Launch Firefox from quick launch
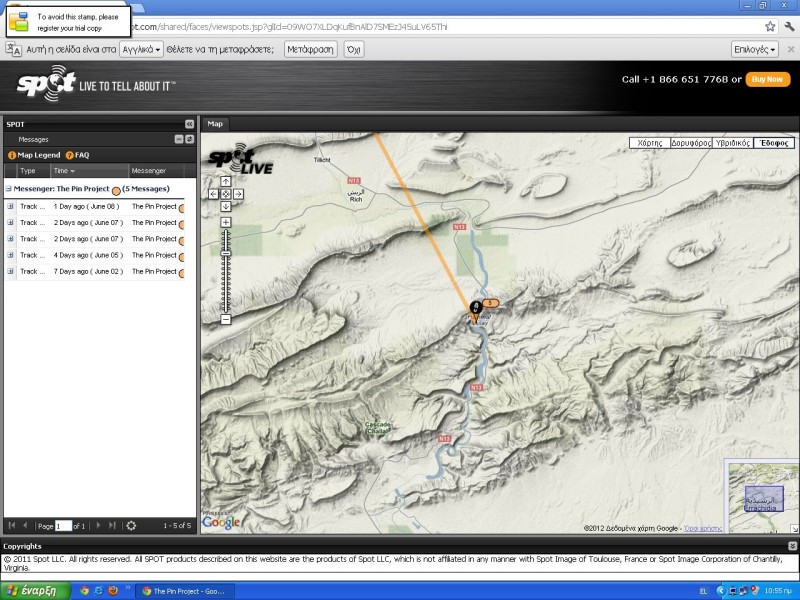The height and width of the screenshot is (600, 800). pos(113,591)
